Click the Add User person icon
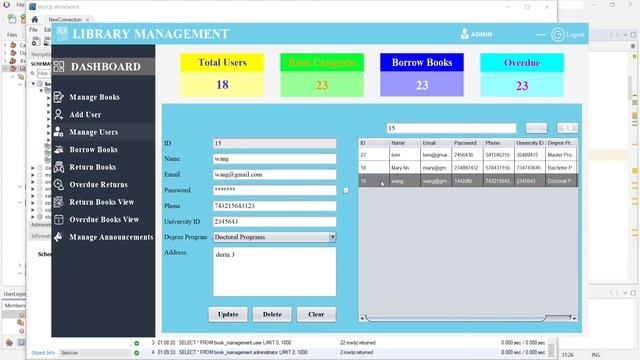Screen dimensions: 640x360 point(59,114)
